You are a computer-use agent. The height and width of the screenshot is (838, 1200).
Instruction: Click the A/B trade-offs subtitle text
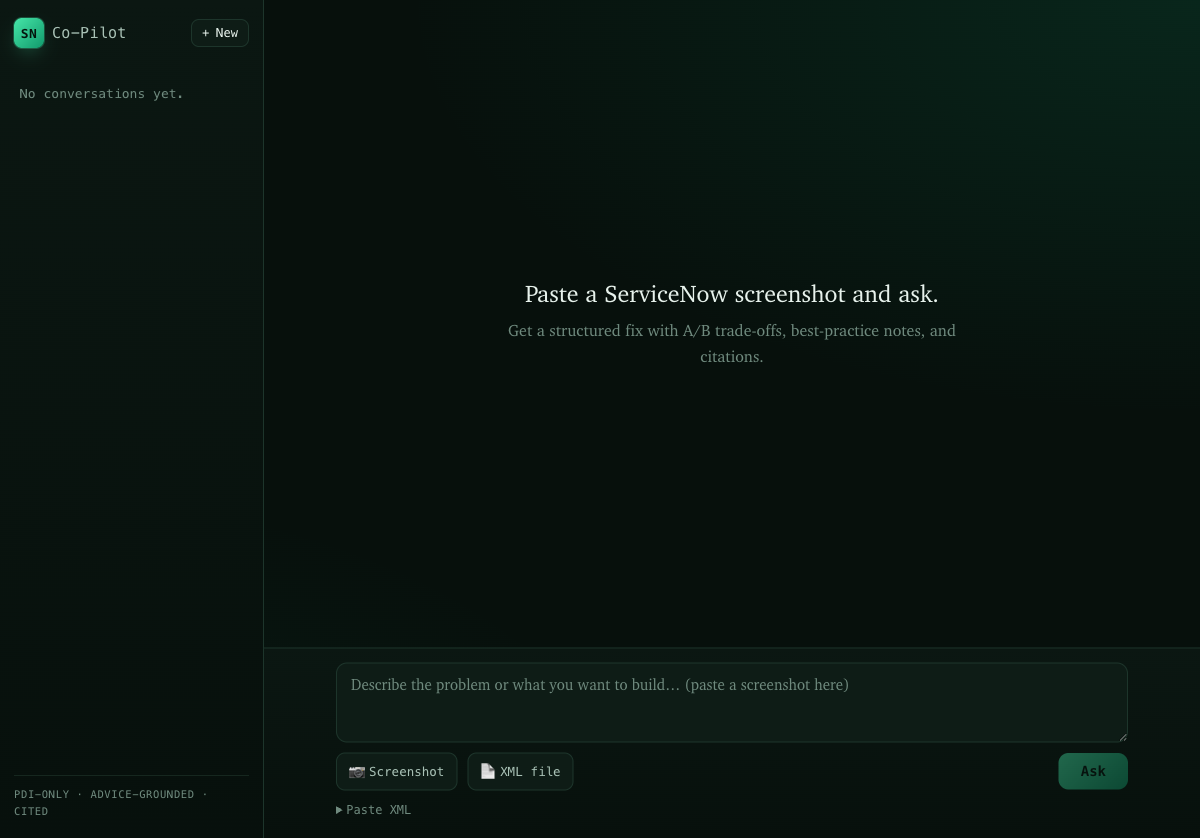tap(732, 343)
